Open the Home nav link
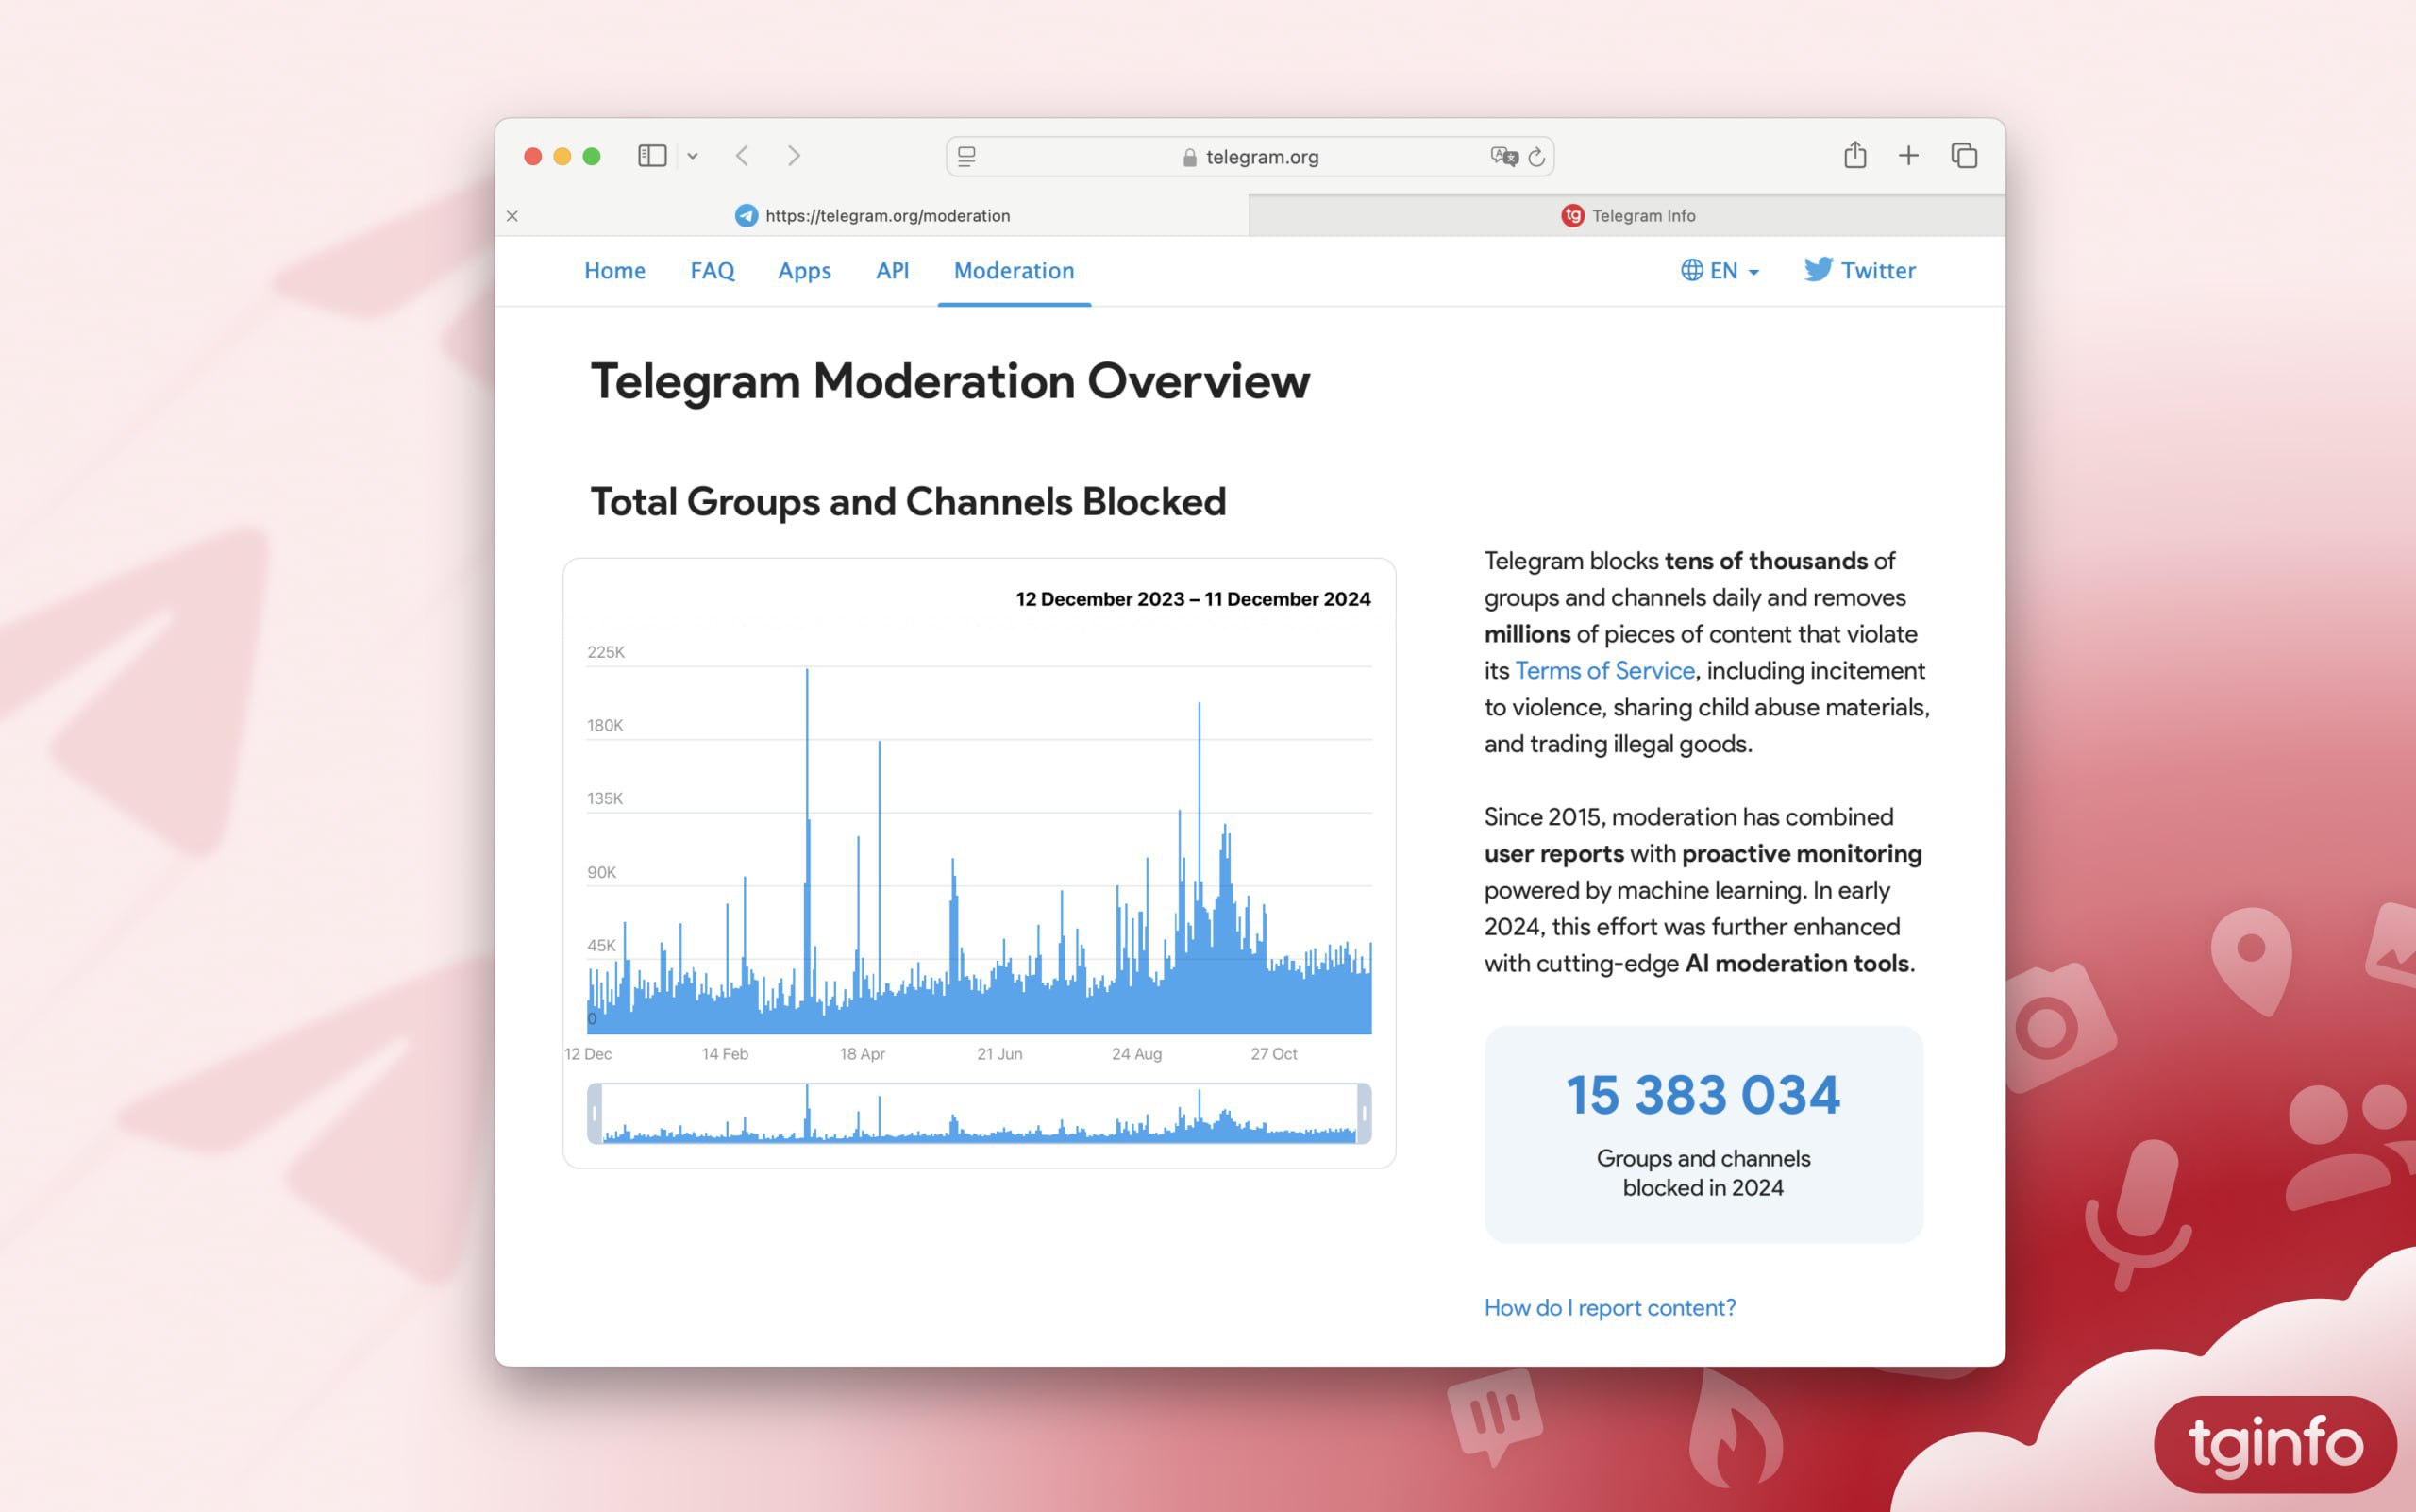This screenshot has height=1512, width=2416. pos(615,271)
